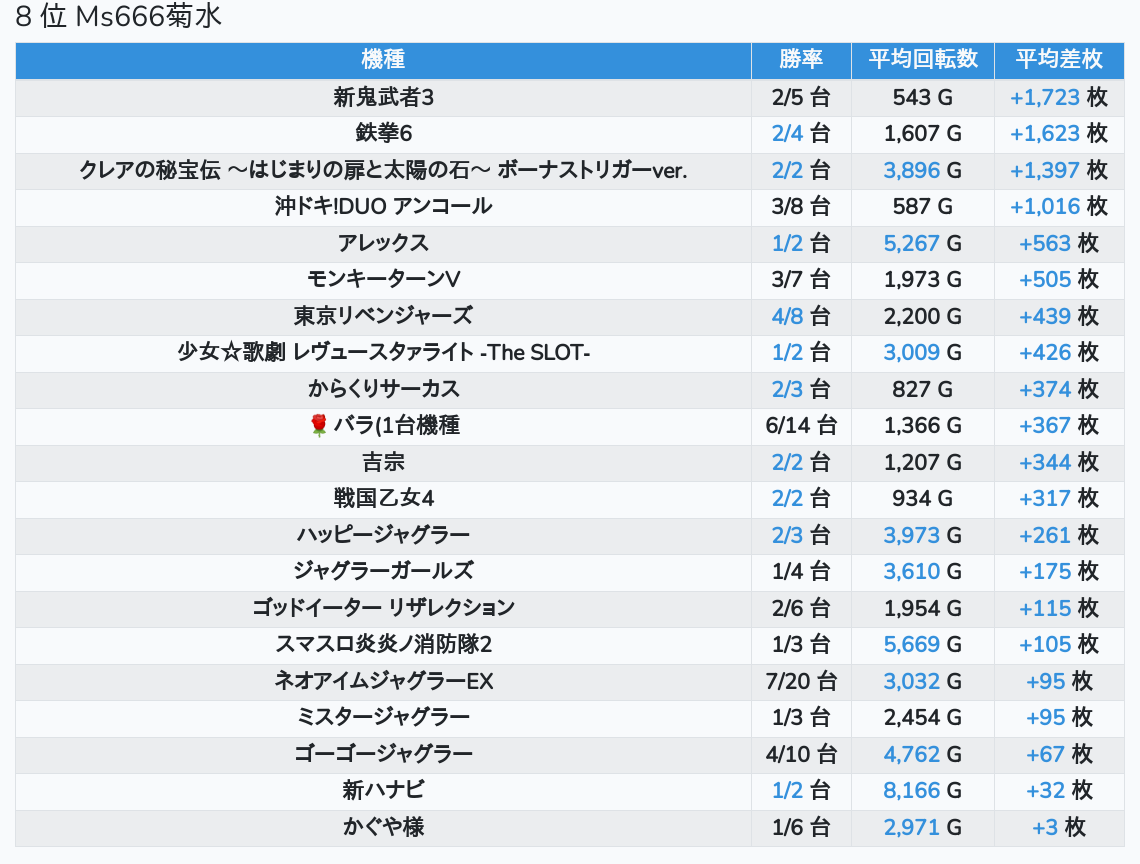This screenshot has height=864, width=1140.
Task: Open the からくりサーカス entry
Action: [x=383, y=389]
